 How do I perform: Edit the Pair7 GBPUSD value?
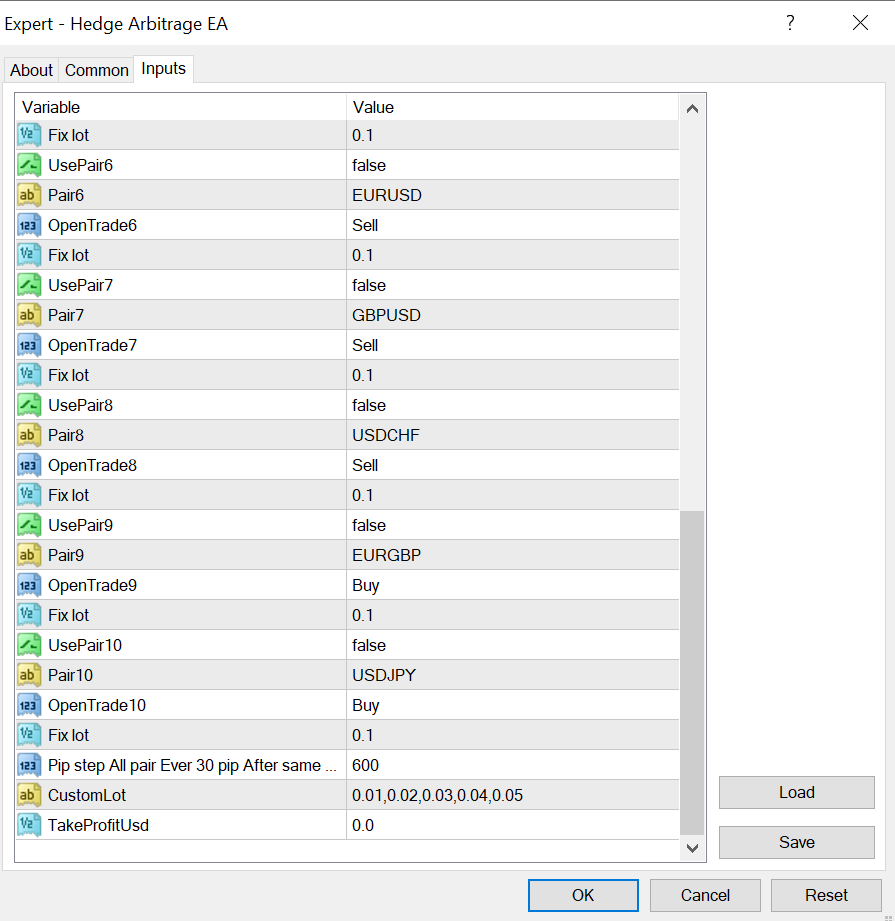coord(512,315)
